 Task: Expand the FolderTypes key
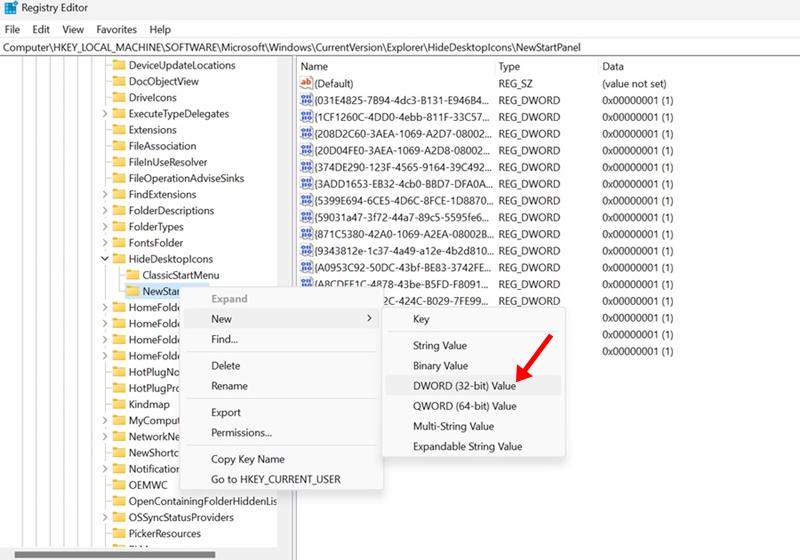[x=105, y=226]
